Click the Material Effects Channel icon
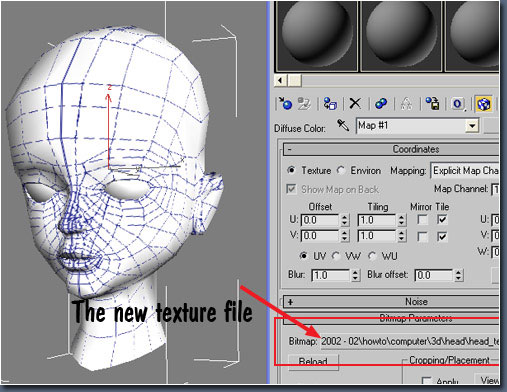The width and height of the screenshot is (507, 392). 458,104
